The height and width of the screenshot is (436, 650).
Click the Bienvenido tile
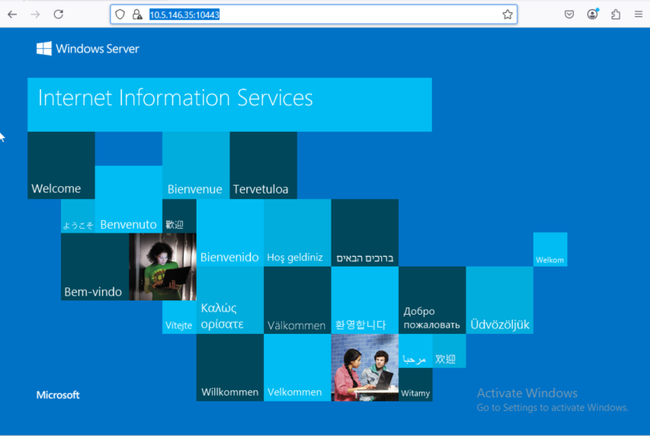click(230, 233)
